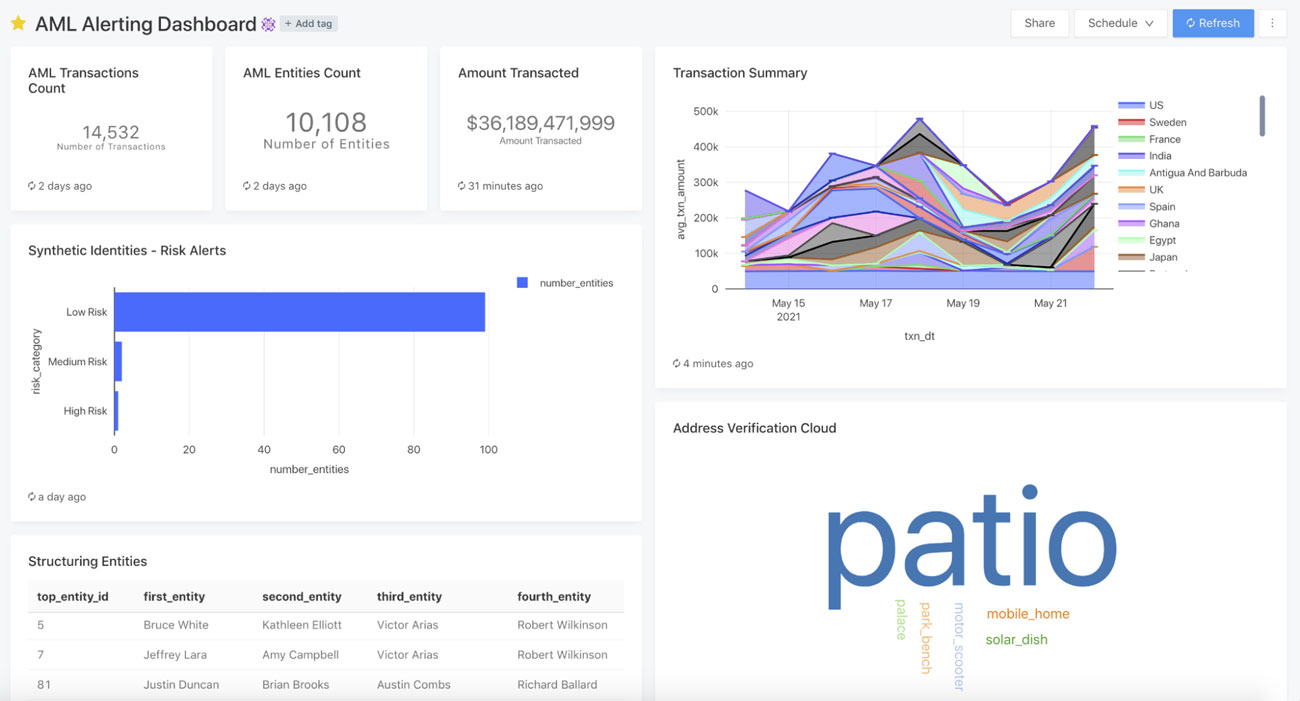
Task: Click refresh icon under AML Entities Count
Action: coord(247,186)
